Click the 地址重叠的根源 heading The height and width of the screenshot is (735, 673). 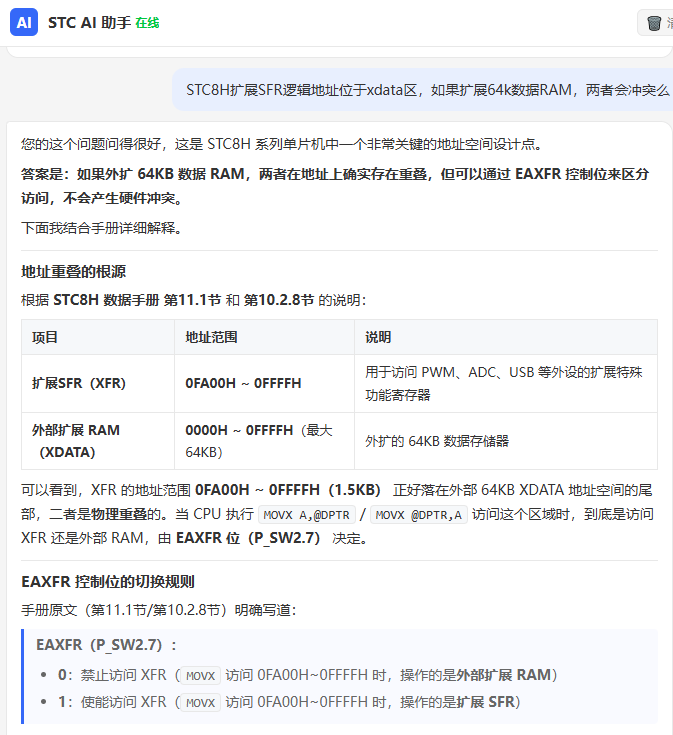coord(74,271)
